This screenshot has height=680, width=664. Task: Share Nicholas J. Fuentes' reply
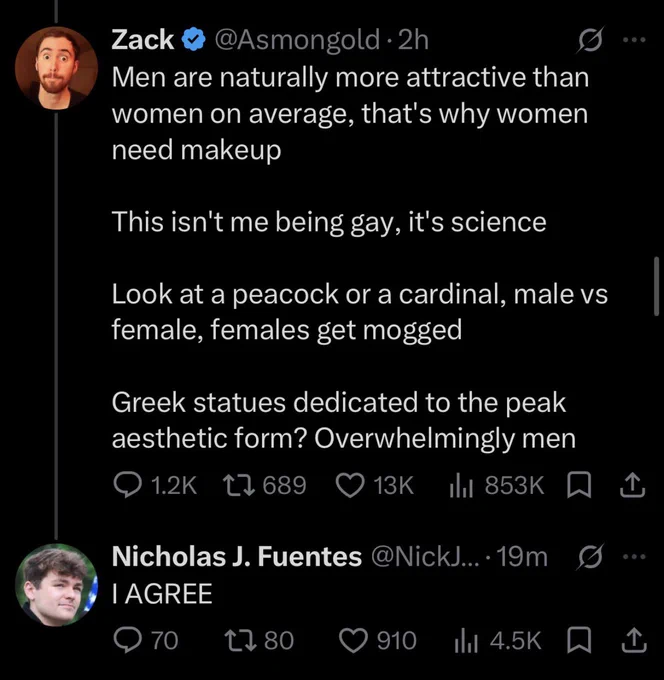633,640
